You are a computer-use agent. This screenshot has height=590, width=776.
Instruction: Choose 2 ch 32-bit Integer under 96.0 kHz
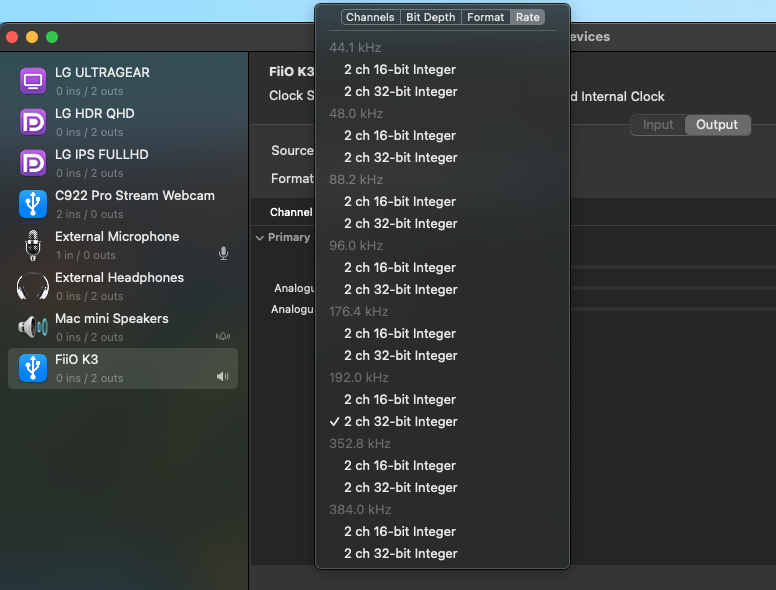442,290
